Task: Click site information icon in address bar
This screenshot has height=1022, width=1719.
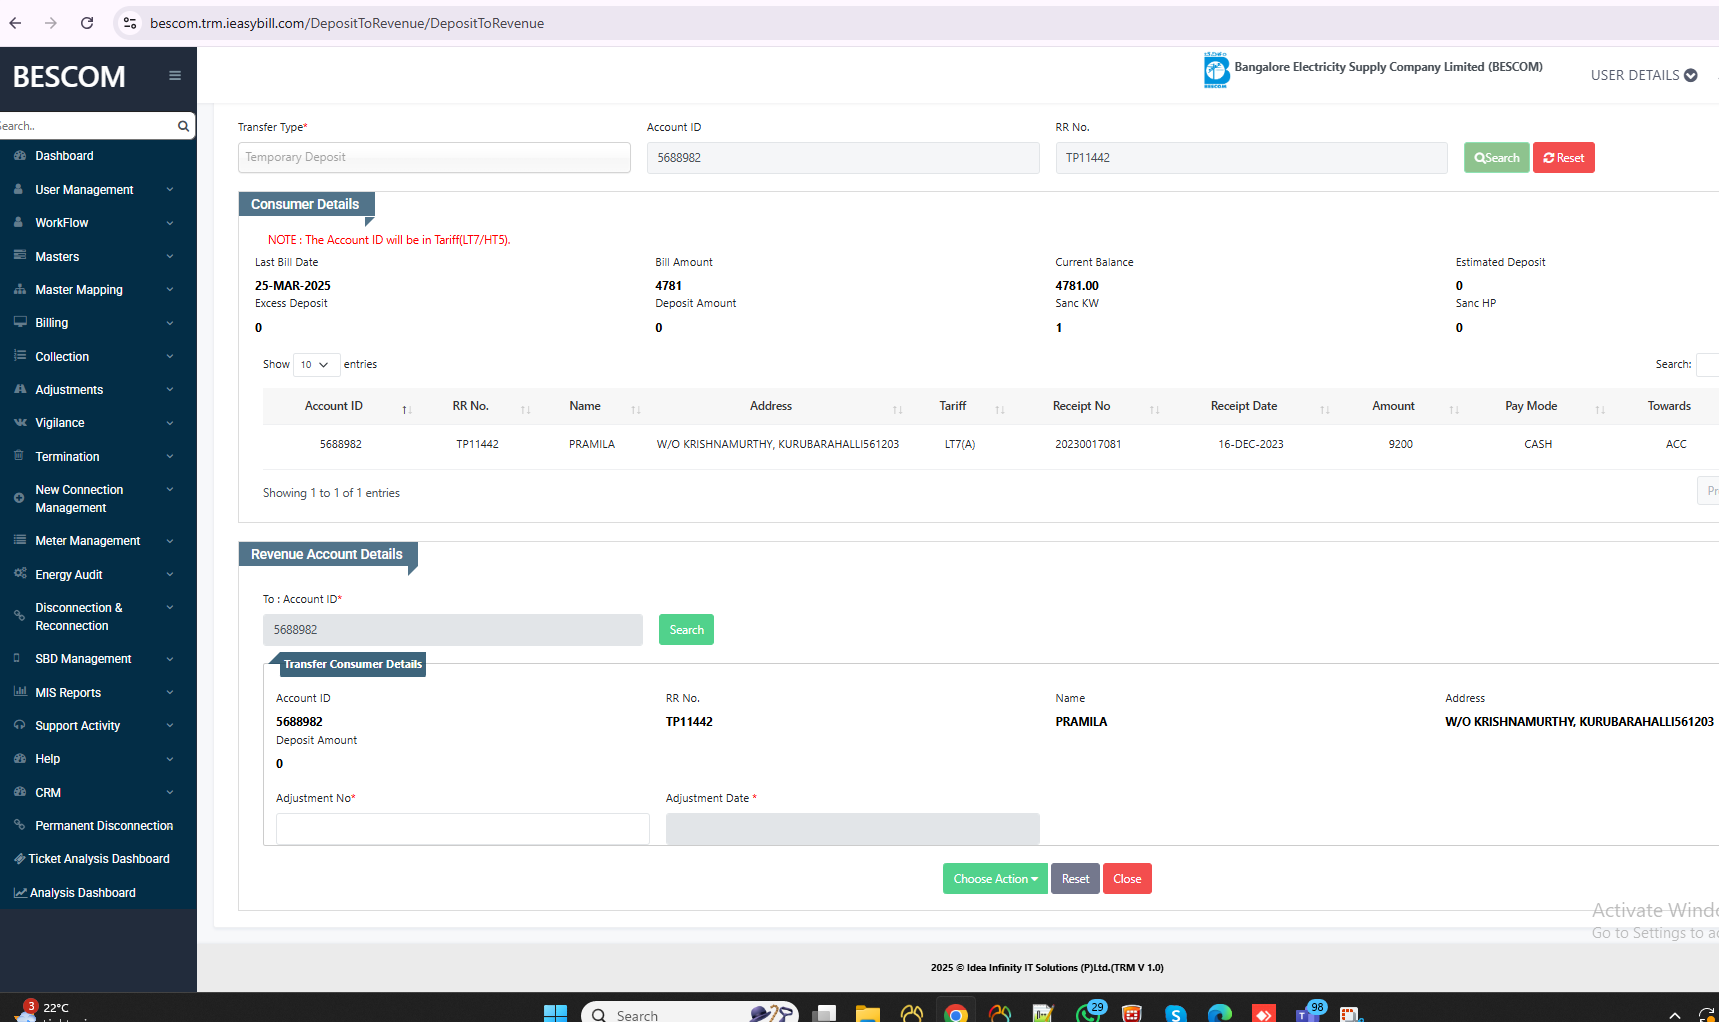Action: pyautogui.click(x=130, y=23)
